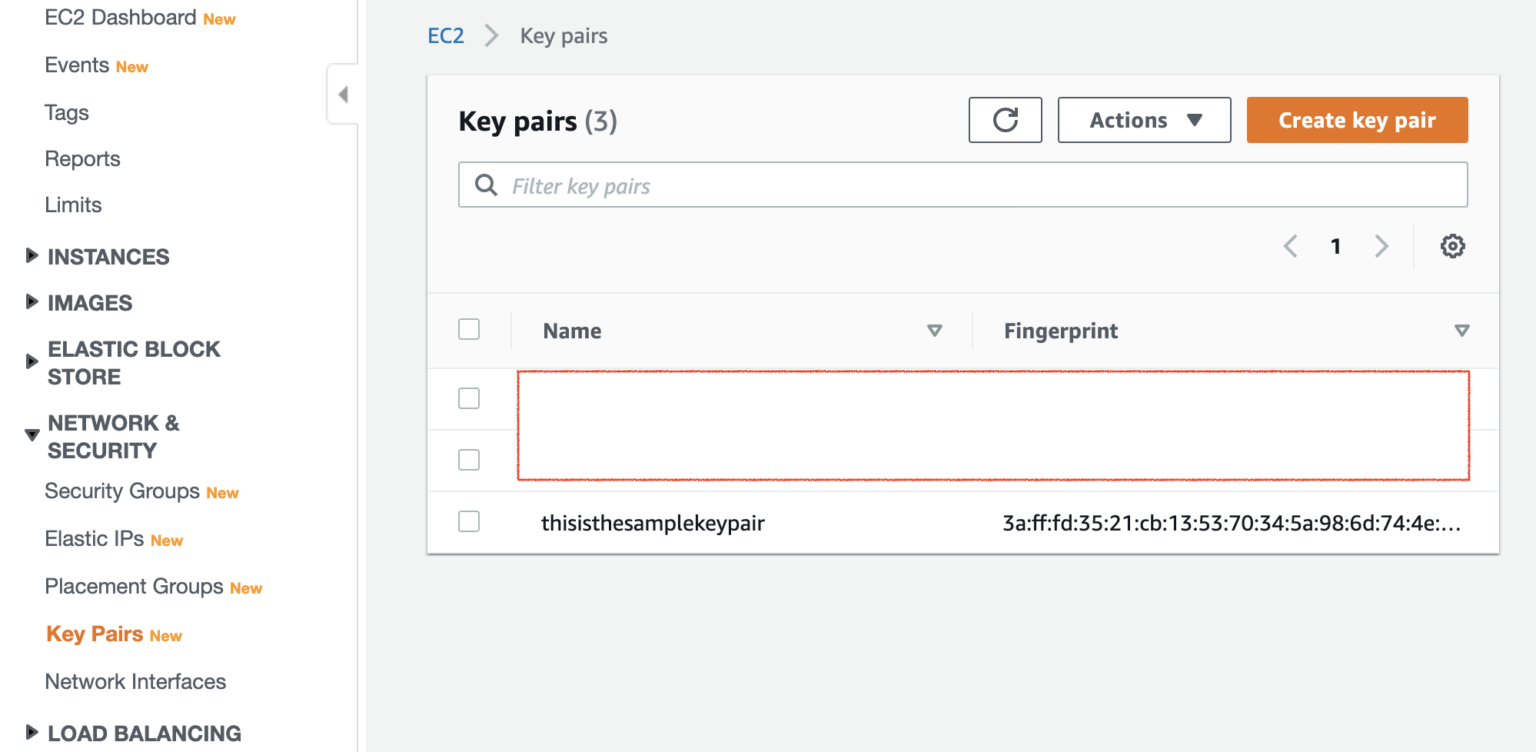The height and width of the screenshot is (752, 1536).
Task: Go to next page with right chevron
Action: (1381, 246)
